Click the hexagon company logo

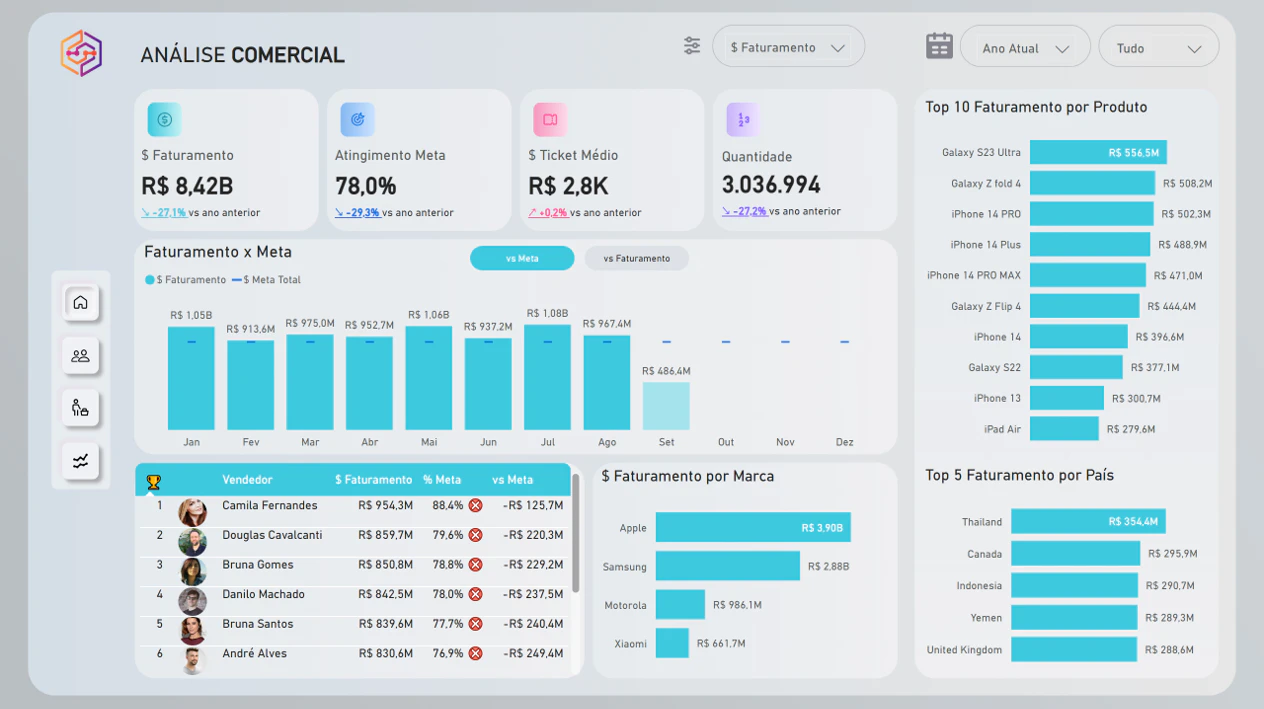coord(81,53)
